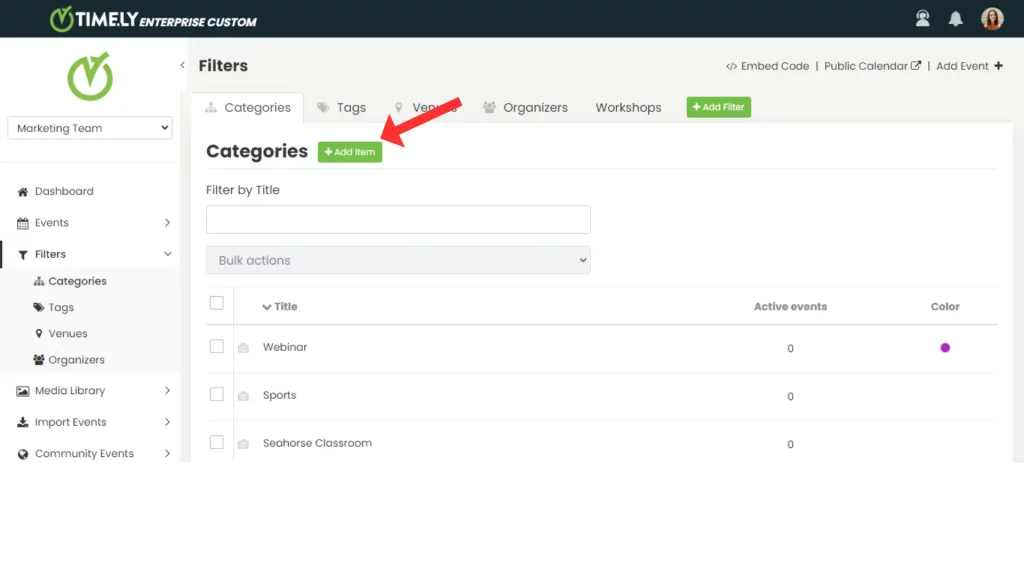Collapse the Filters menu chevron
Image resolution: width=1024 pixels, height=576 pixels.
(168, 254)
